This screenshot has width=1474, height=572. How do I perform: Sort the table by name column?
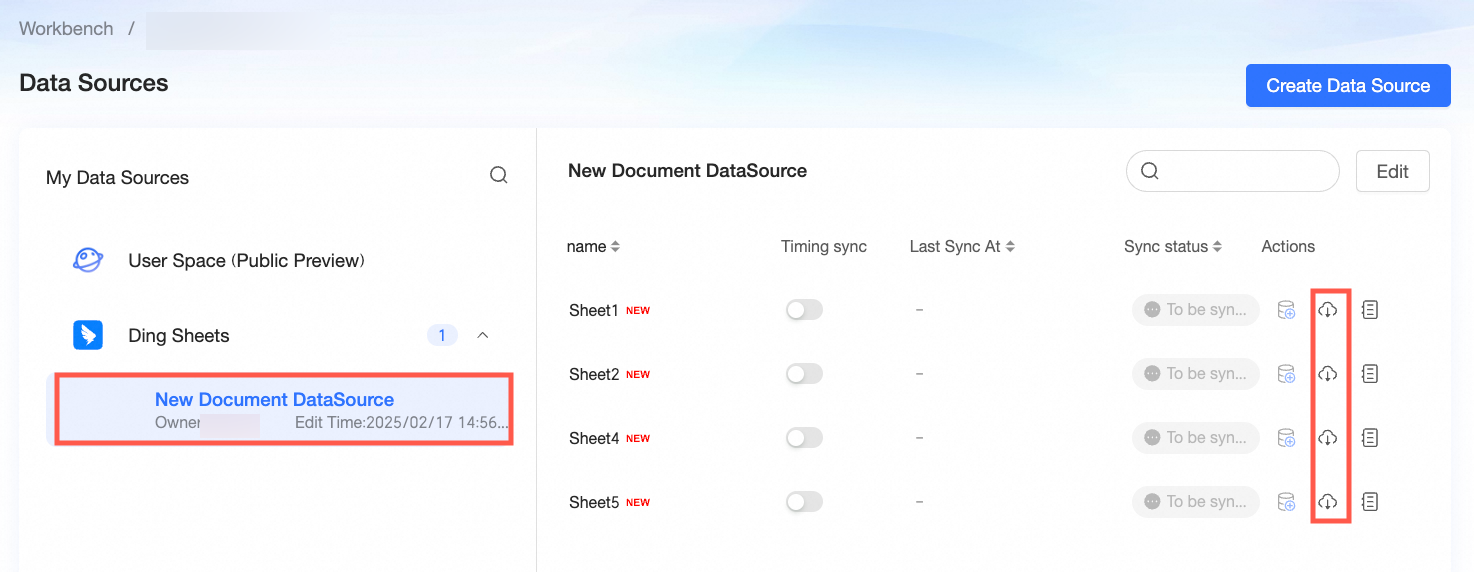pyautogui.click(x=593, y=246)
